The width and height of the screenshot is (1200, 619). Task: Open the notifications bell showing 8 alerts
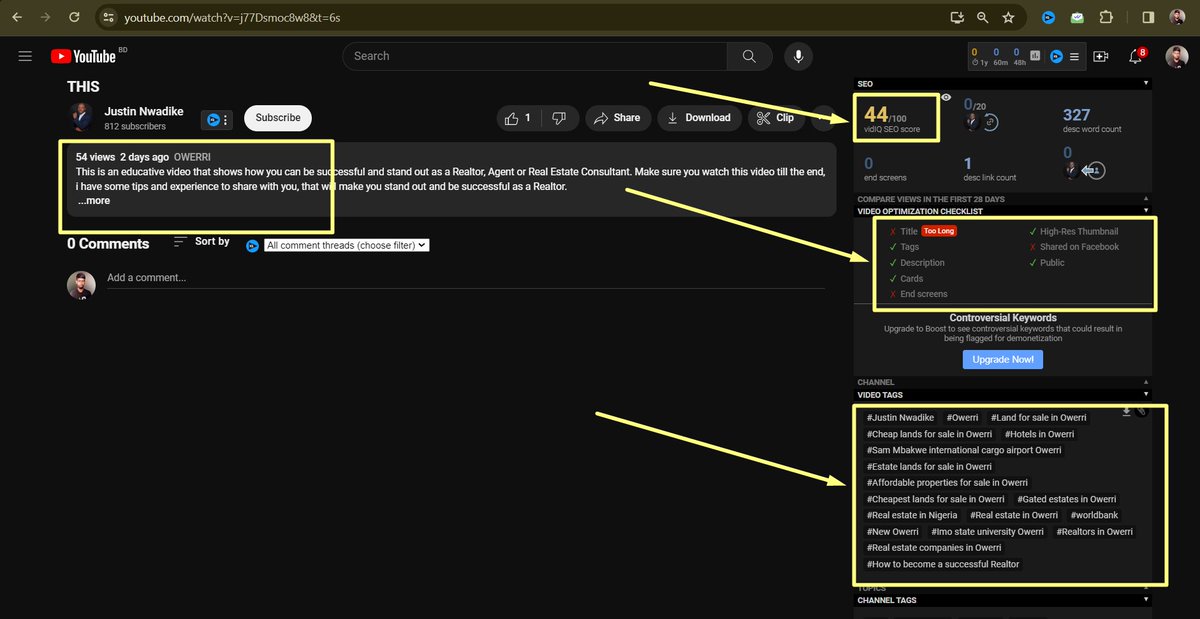[x=1135, y=57]
